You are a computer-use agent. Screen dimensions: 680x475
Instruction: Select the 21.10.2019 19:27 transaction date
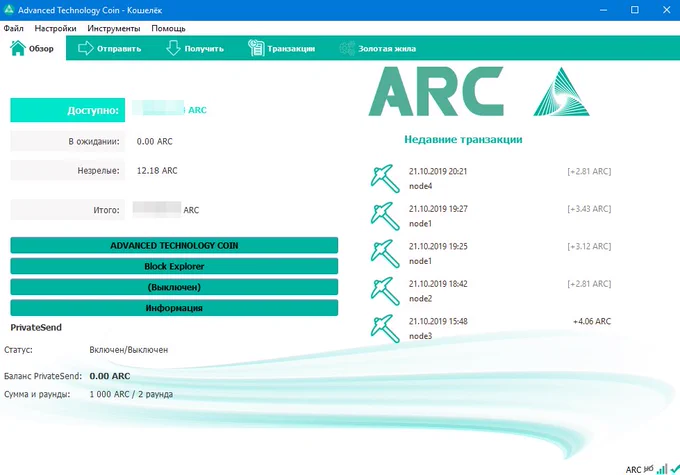(438, 209)
